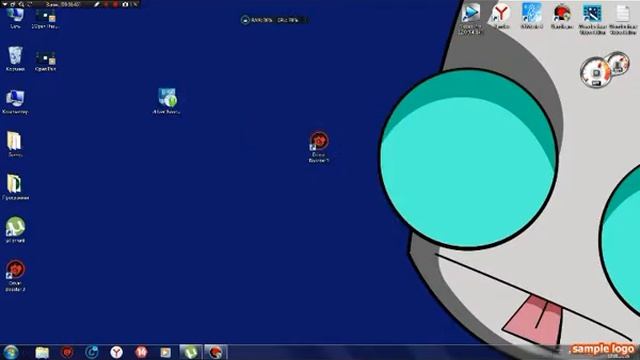Launch uTorrent desktop shortcut
640x360 pixels.
15,230
